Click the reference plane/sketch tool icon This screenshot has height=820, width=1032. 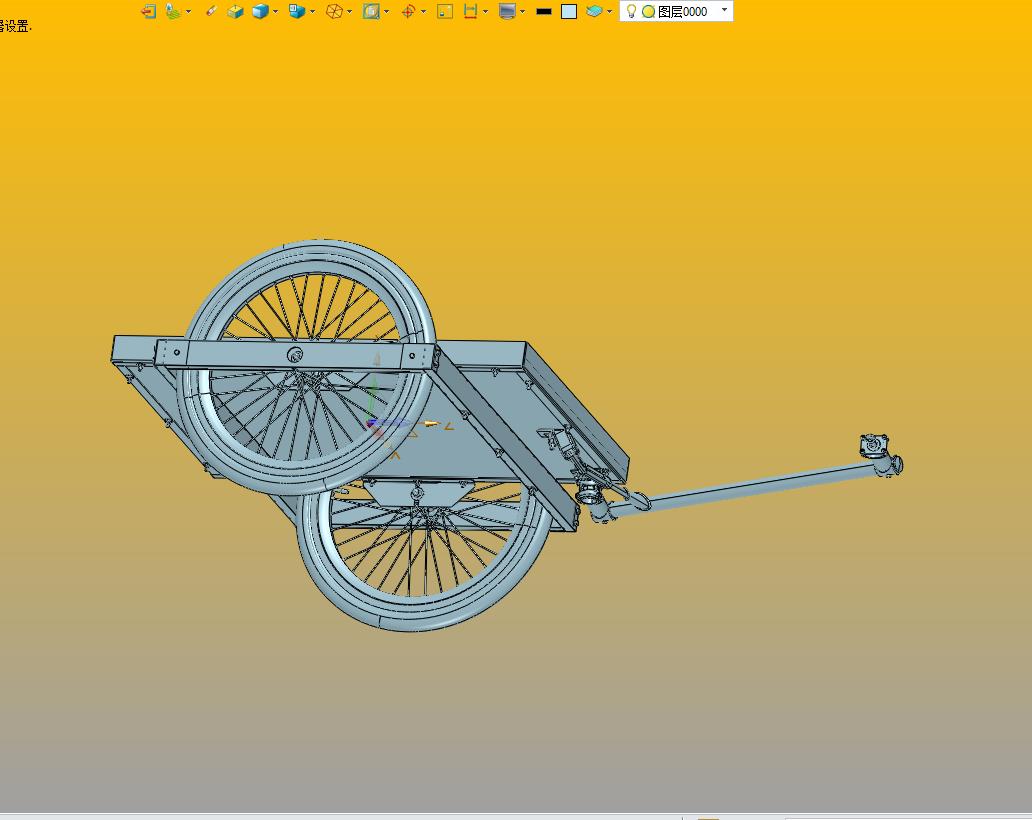[173, 11]
